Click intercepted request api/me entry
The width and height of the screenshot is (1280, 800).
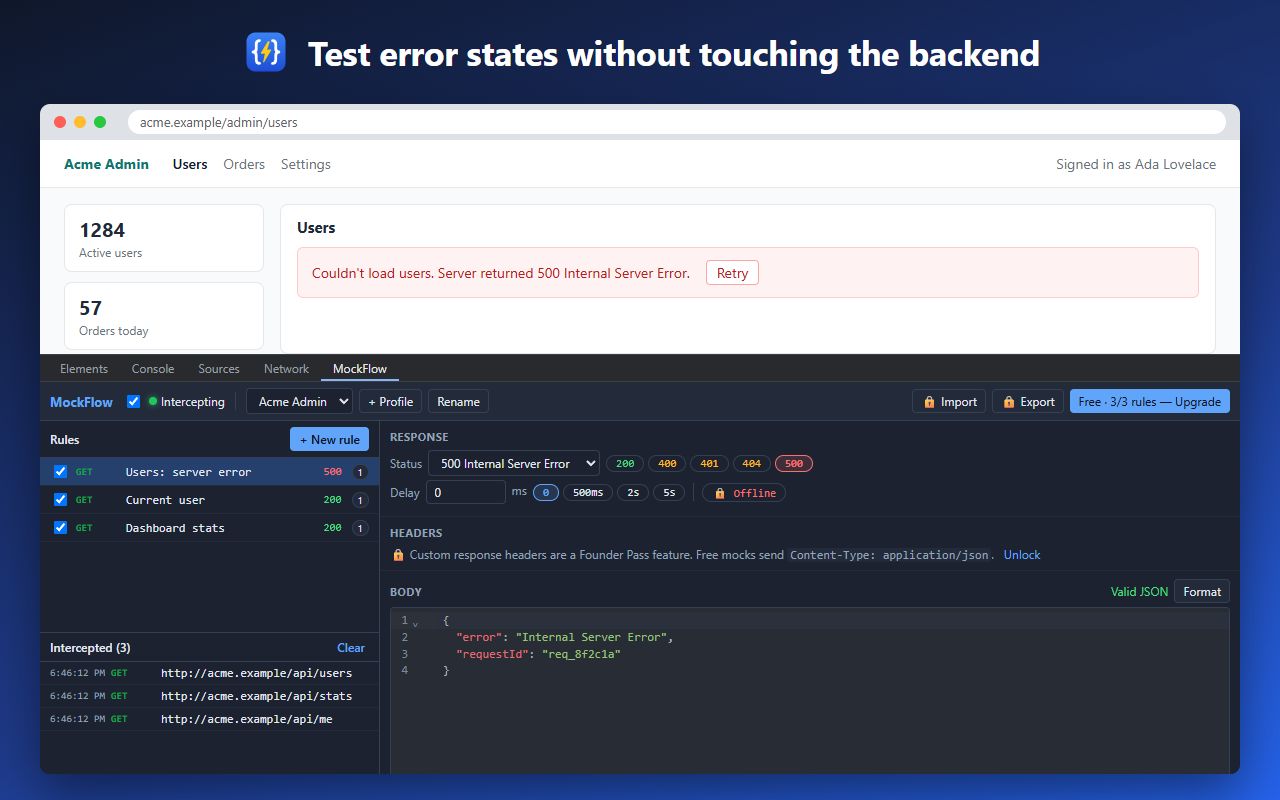pos(210,719)
